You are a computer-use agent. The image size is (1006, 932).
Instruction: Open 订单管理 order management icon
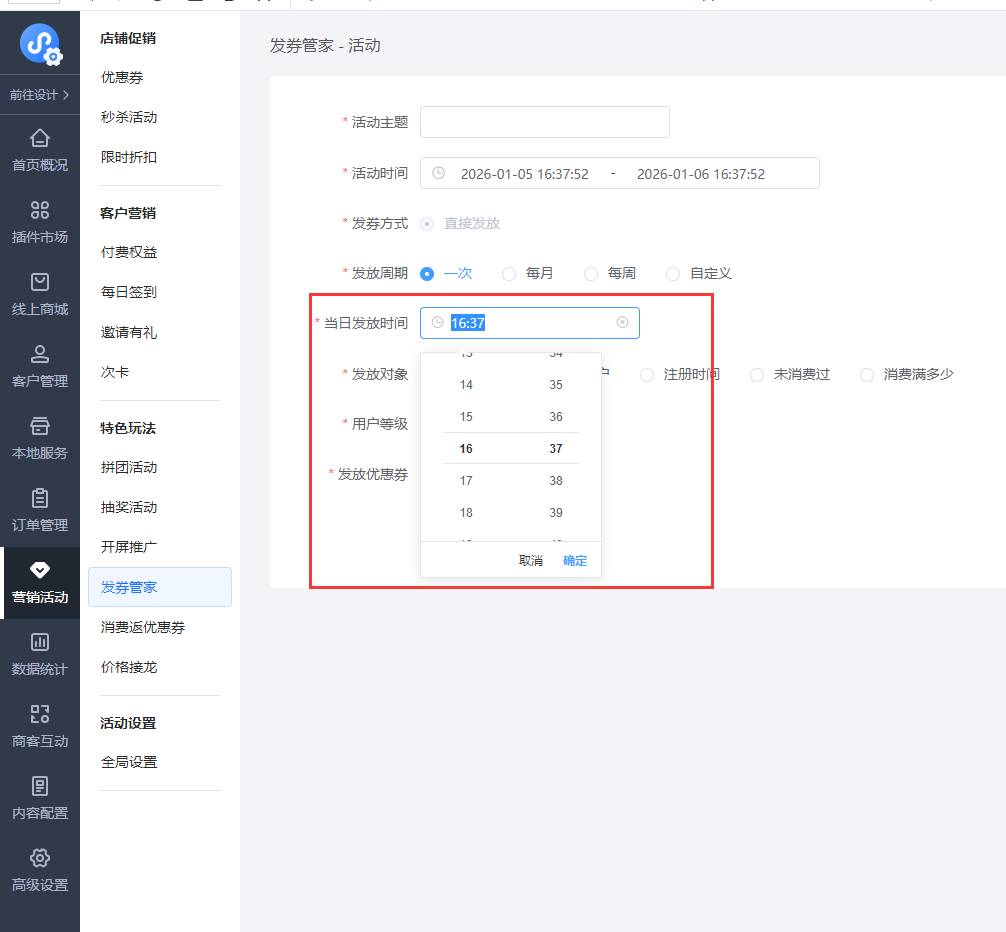[x=40, y=498]
